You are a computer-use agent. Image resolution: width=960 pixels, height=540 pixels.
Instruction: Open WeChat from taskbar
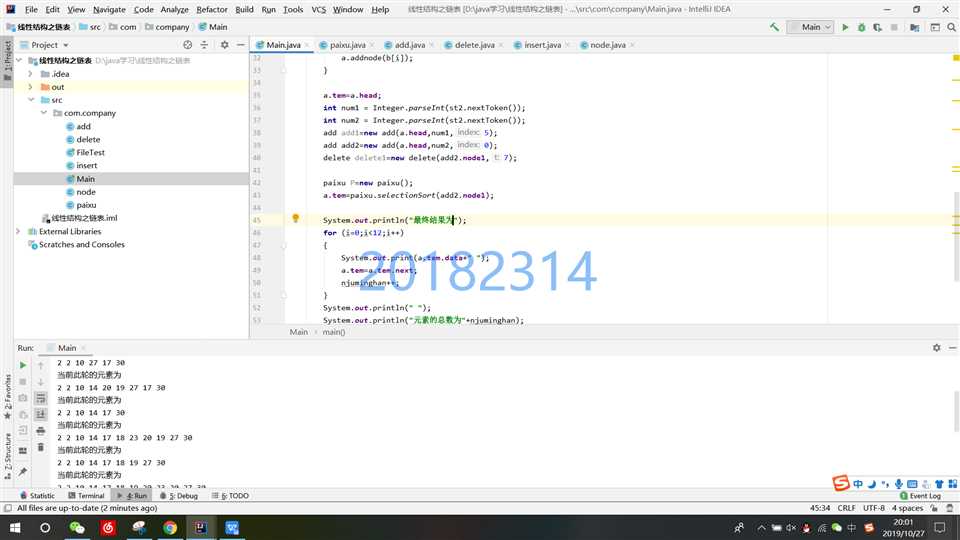pyautogui.click(x=77, y=528)
